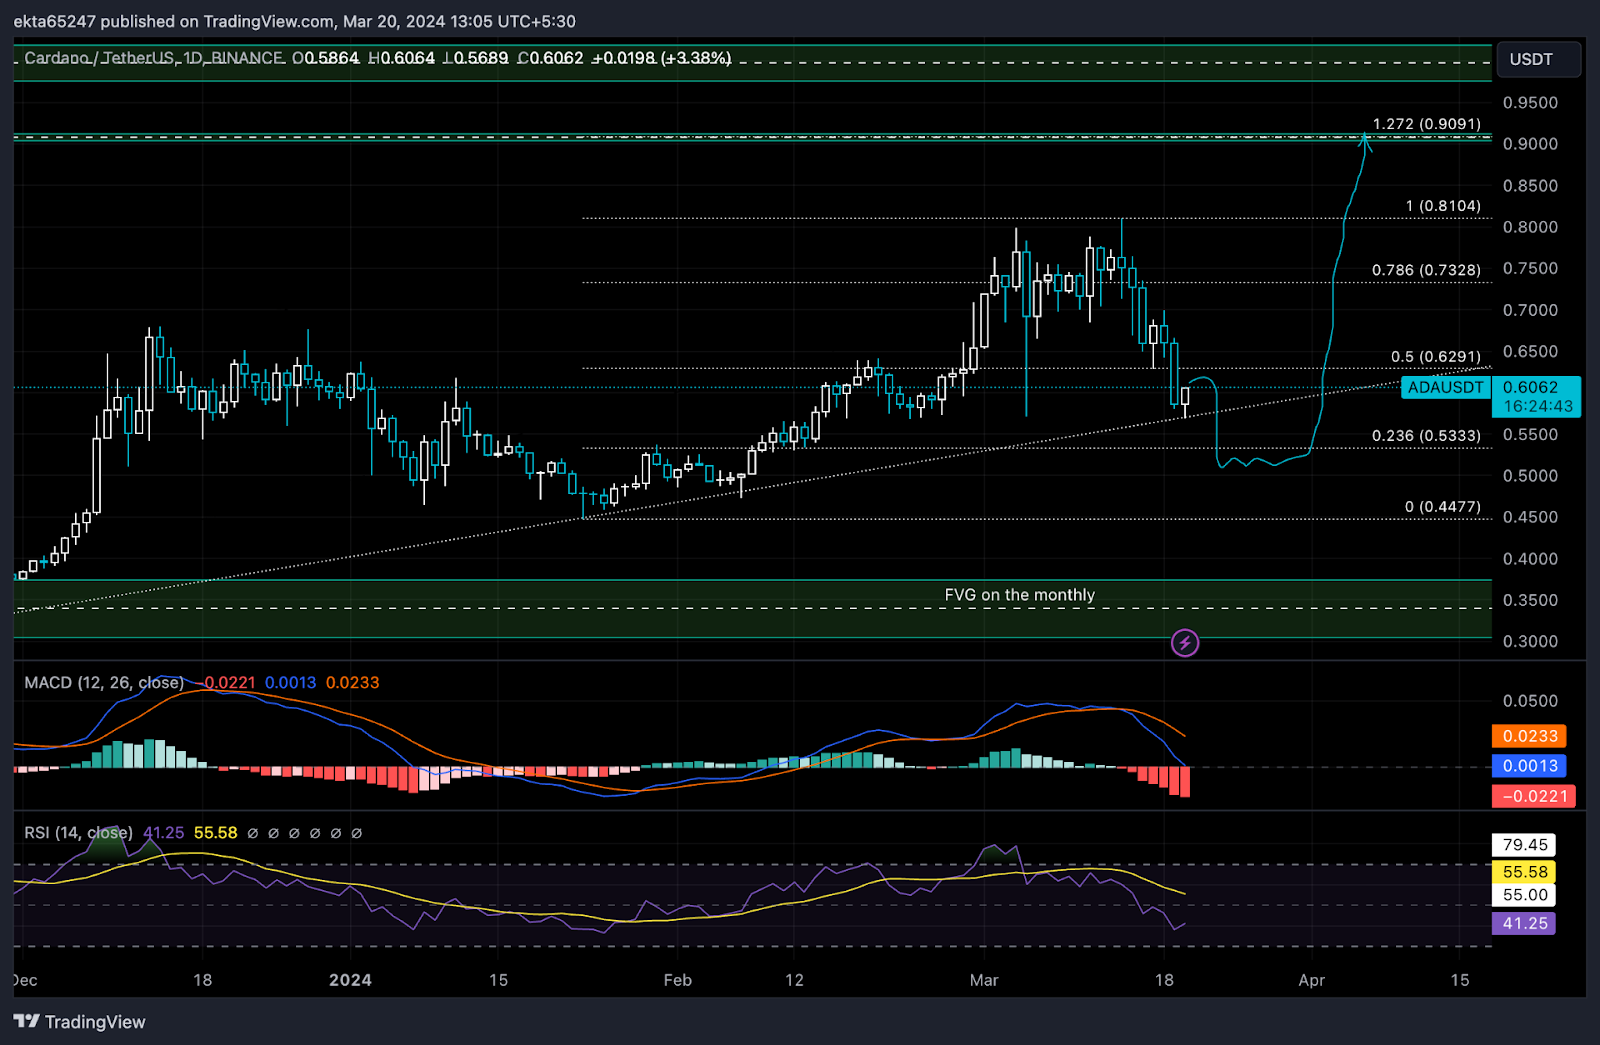
Task: Click the orange 0.0233 MACD signal value tag
Action: pyautogui.click(x=1529, y=736)
